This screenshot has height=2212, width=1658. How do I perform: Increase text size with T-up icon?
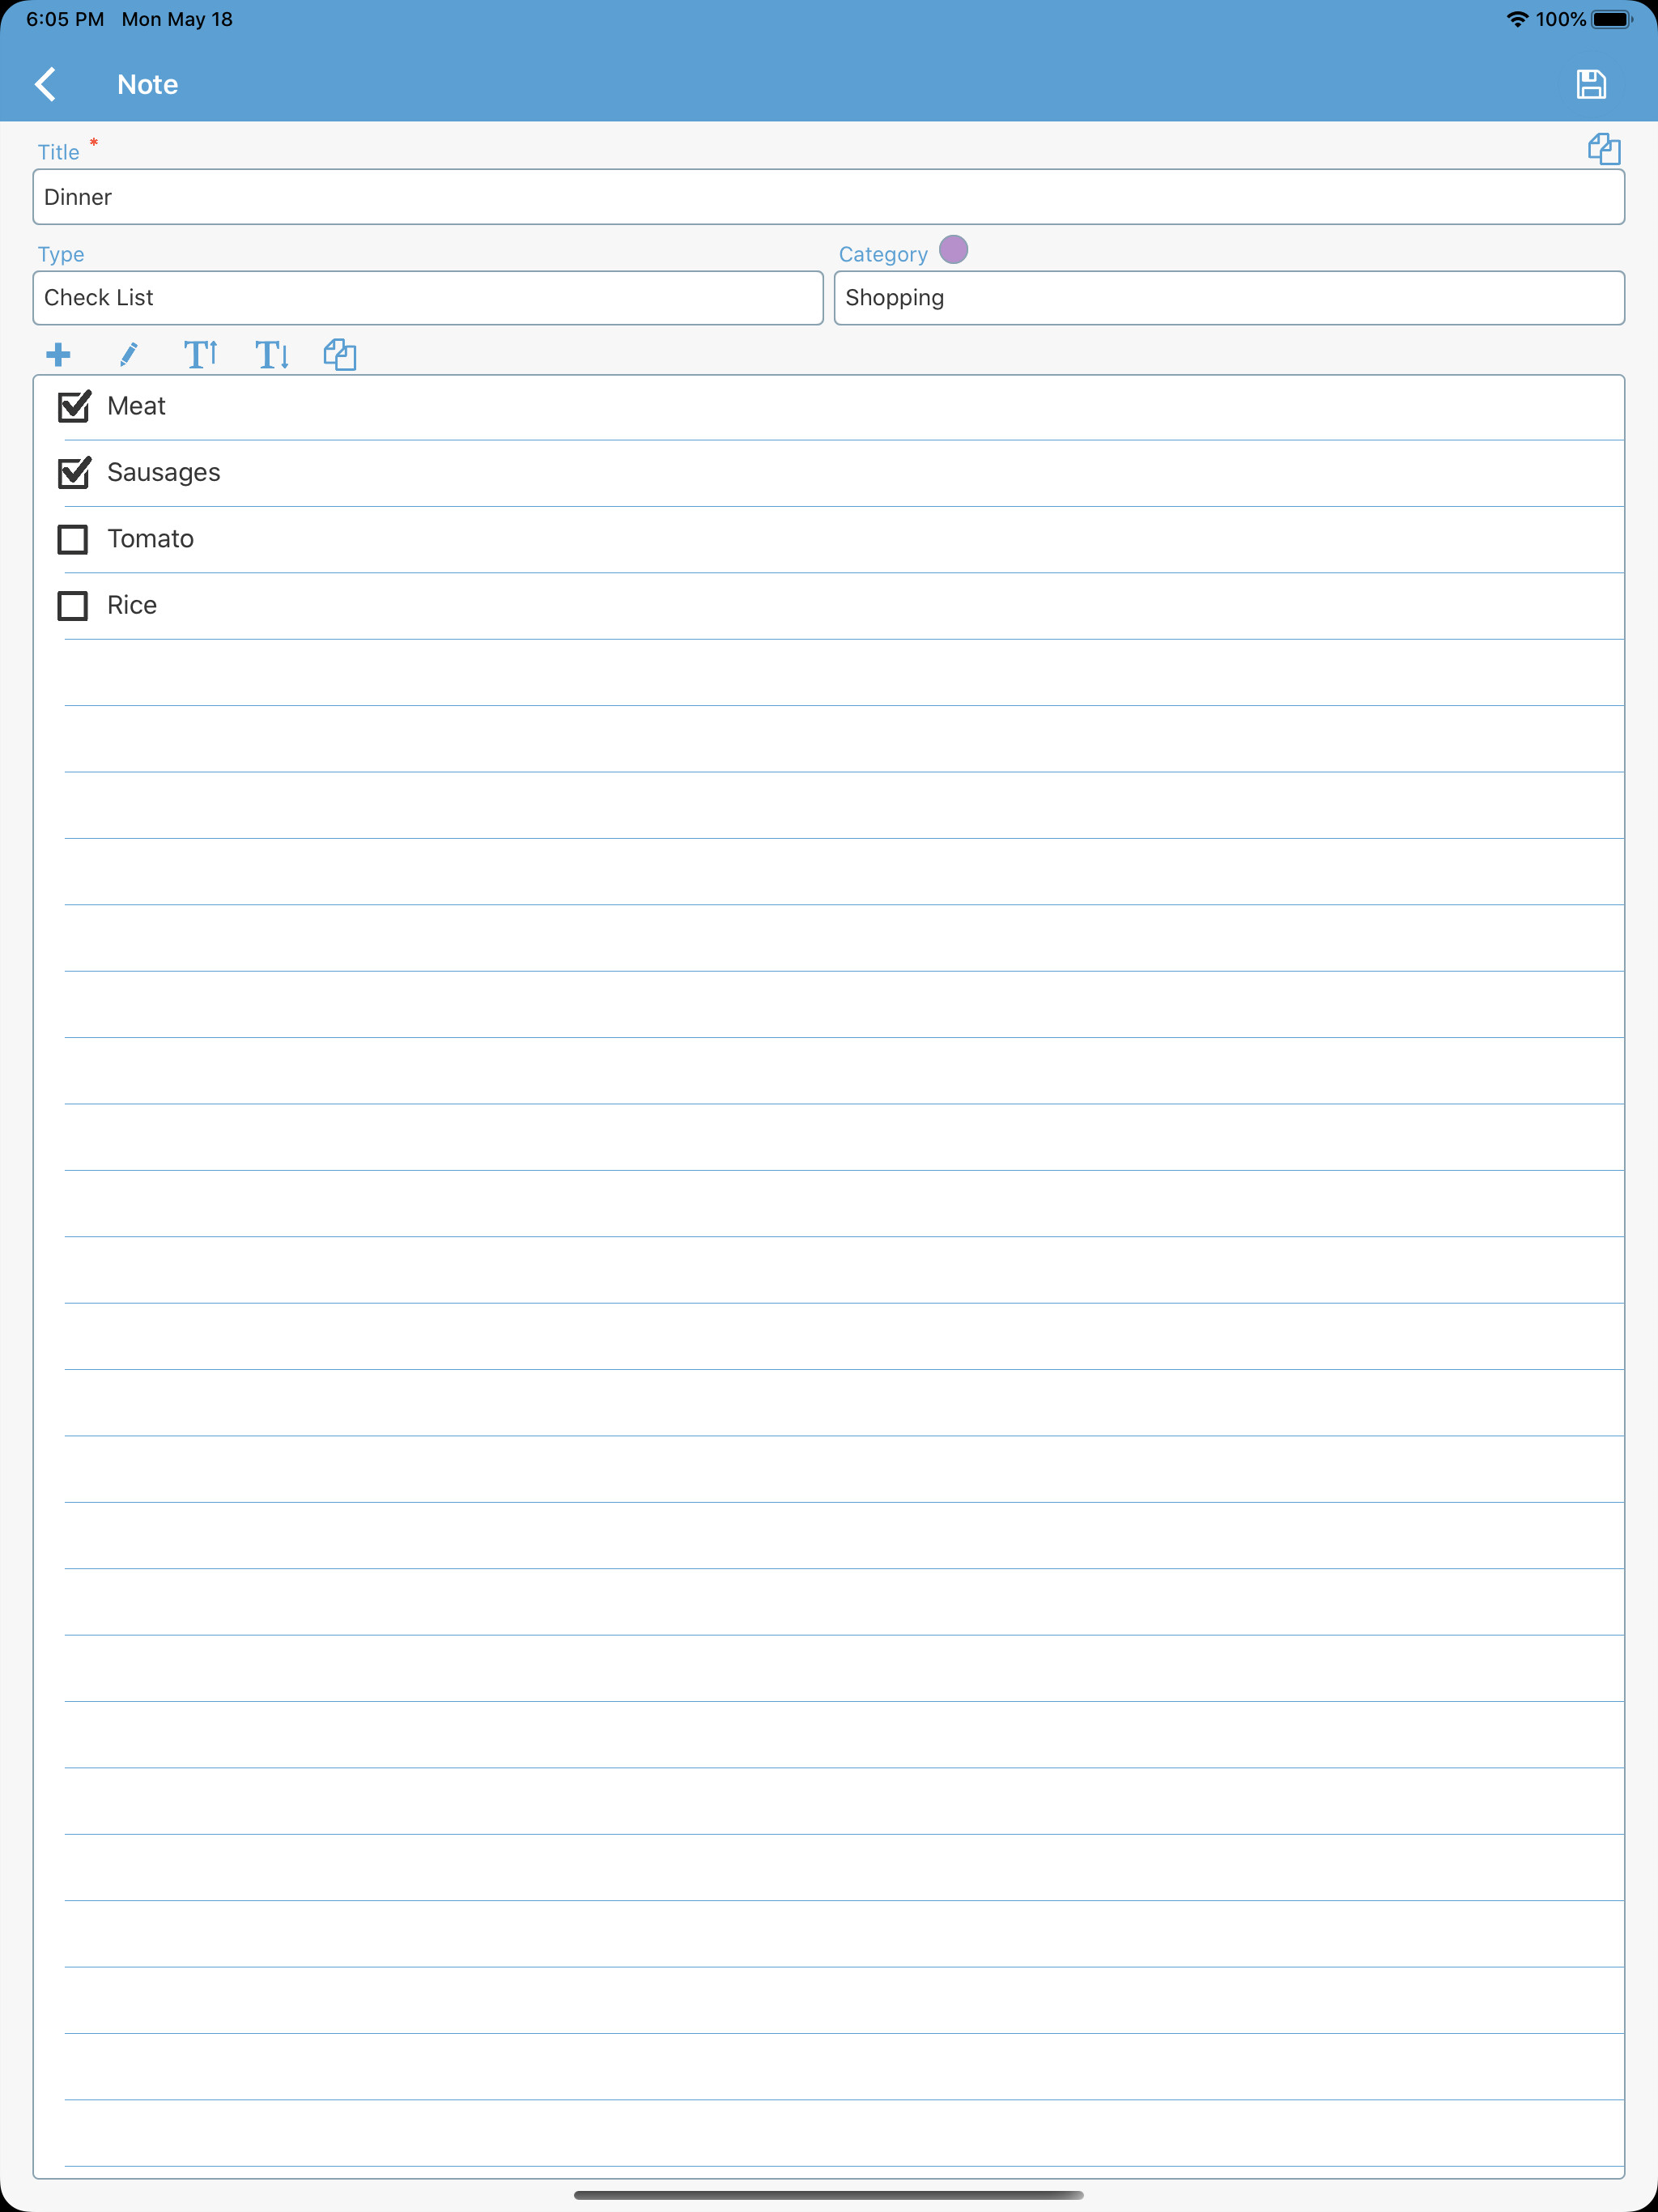[x=200, y=354]
